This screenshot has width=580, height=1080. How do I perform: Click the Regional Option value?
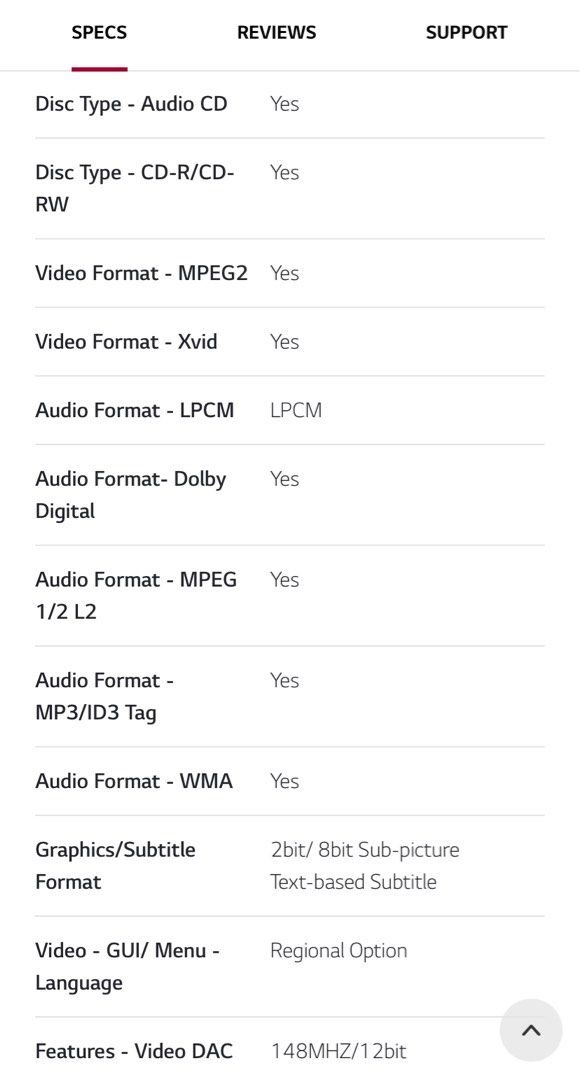[x=338, y=951]
